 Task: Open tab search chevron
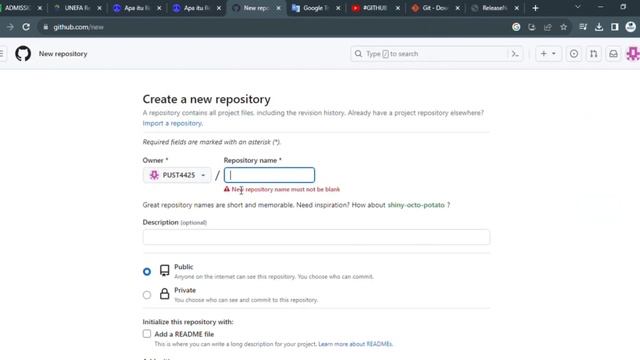click(578, 7)
